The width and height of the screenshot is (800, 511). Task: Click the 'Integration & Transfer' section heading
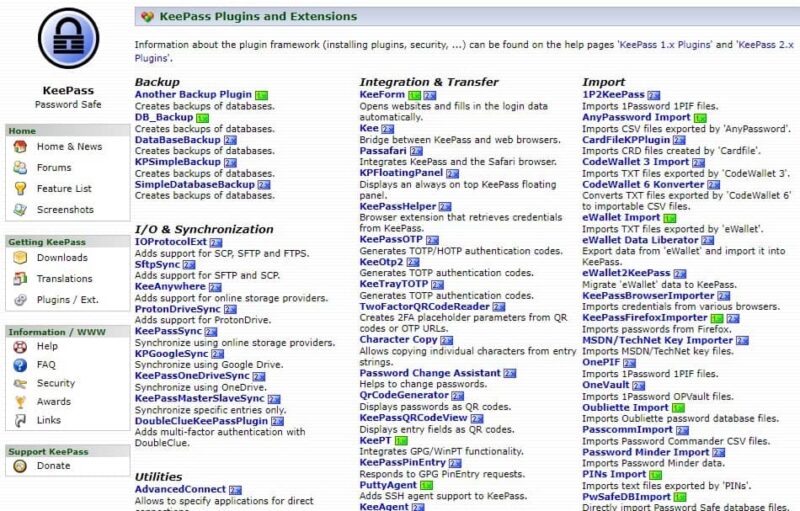click(x=429, y=82)
